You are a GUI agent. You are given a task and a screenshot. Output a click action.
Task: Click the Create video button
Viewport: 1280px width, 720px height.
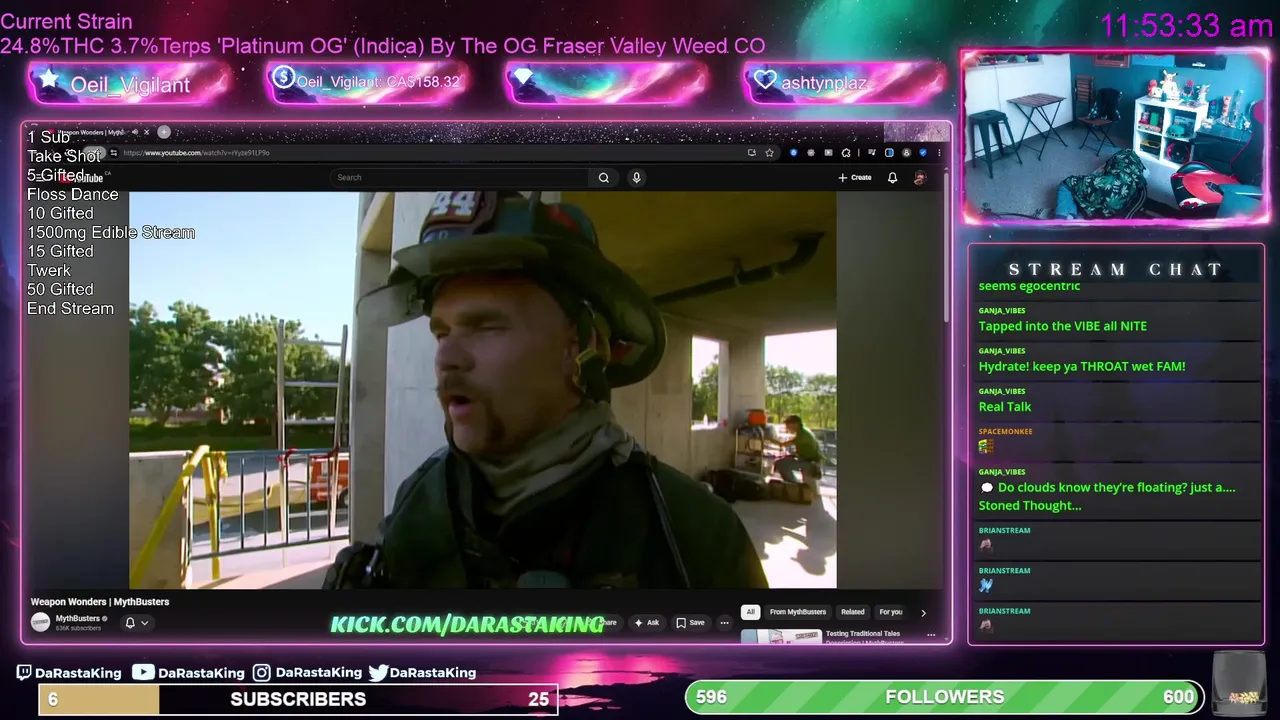pos(855,177)
